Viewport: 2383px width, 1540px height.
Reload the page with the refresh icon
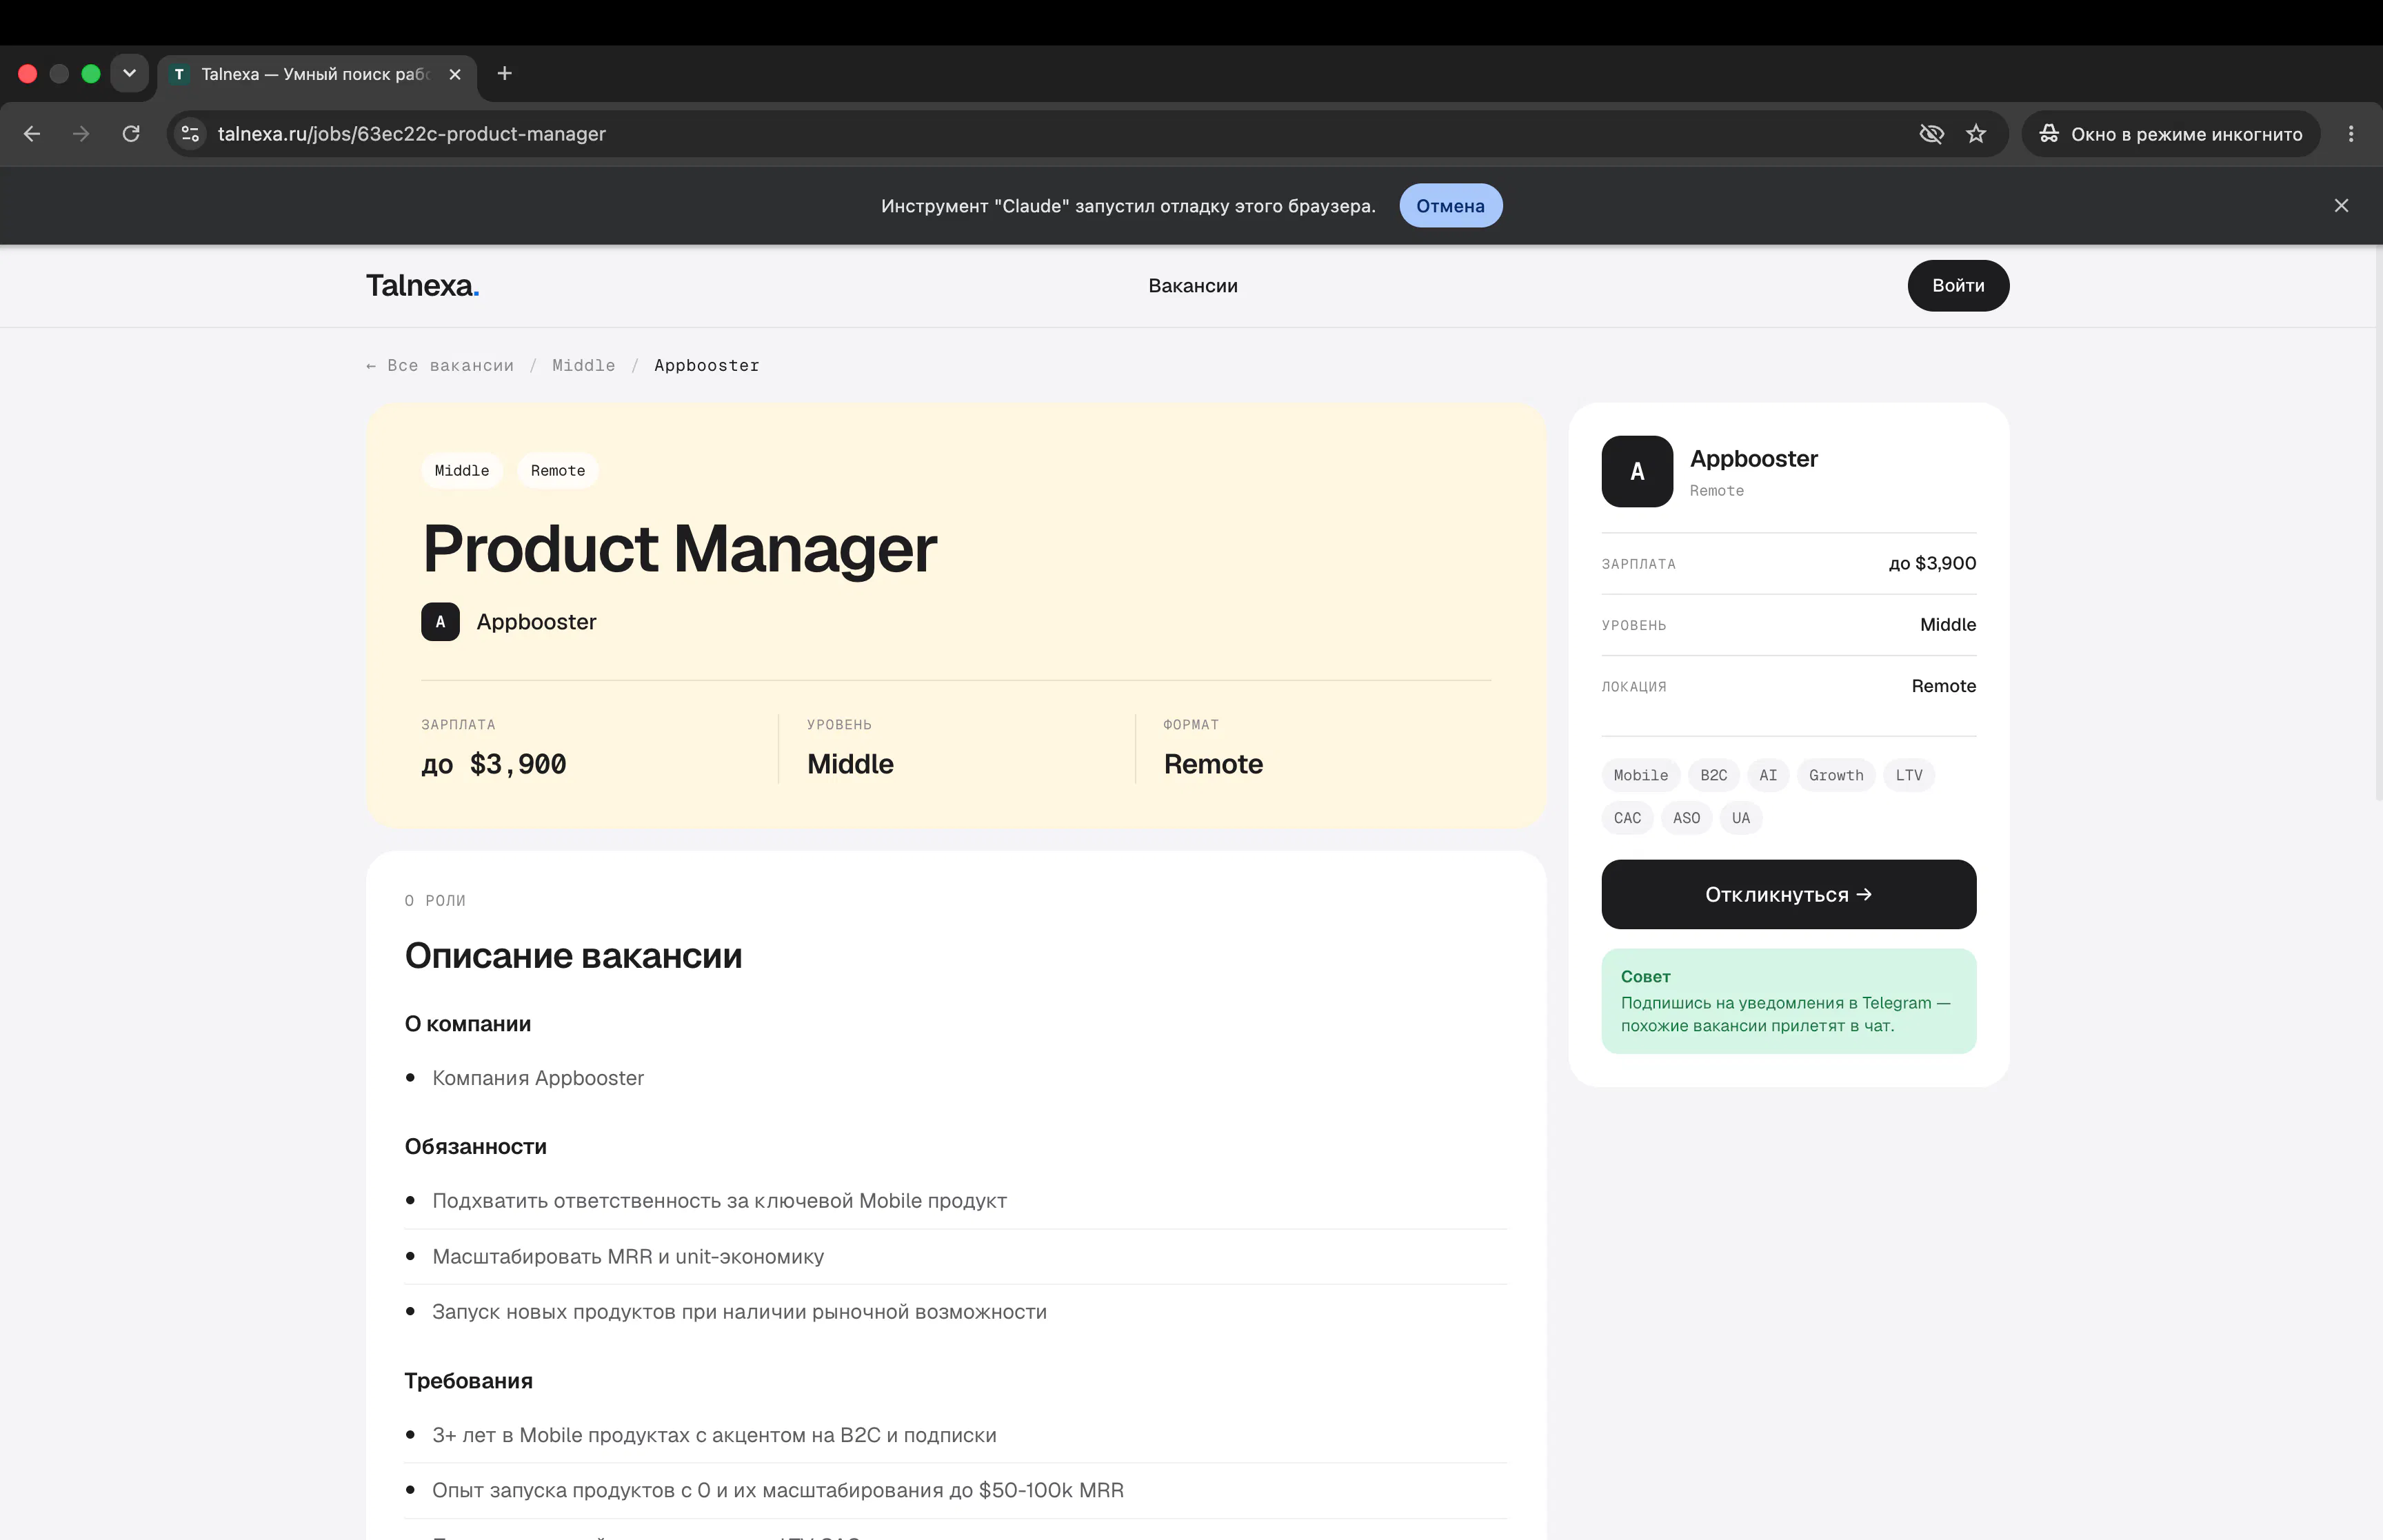[x=131, y=134]
